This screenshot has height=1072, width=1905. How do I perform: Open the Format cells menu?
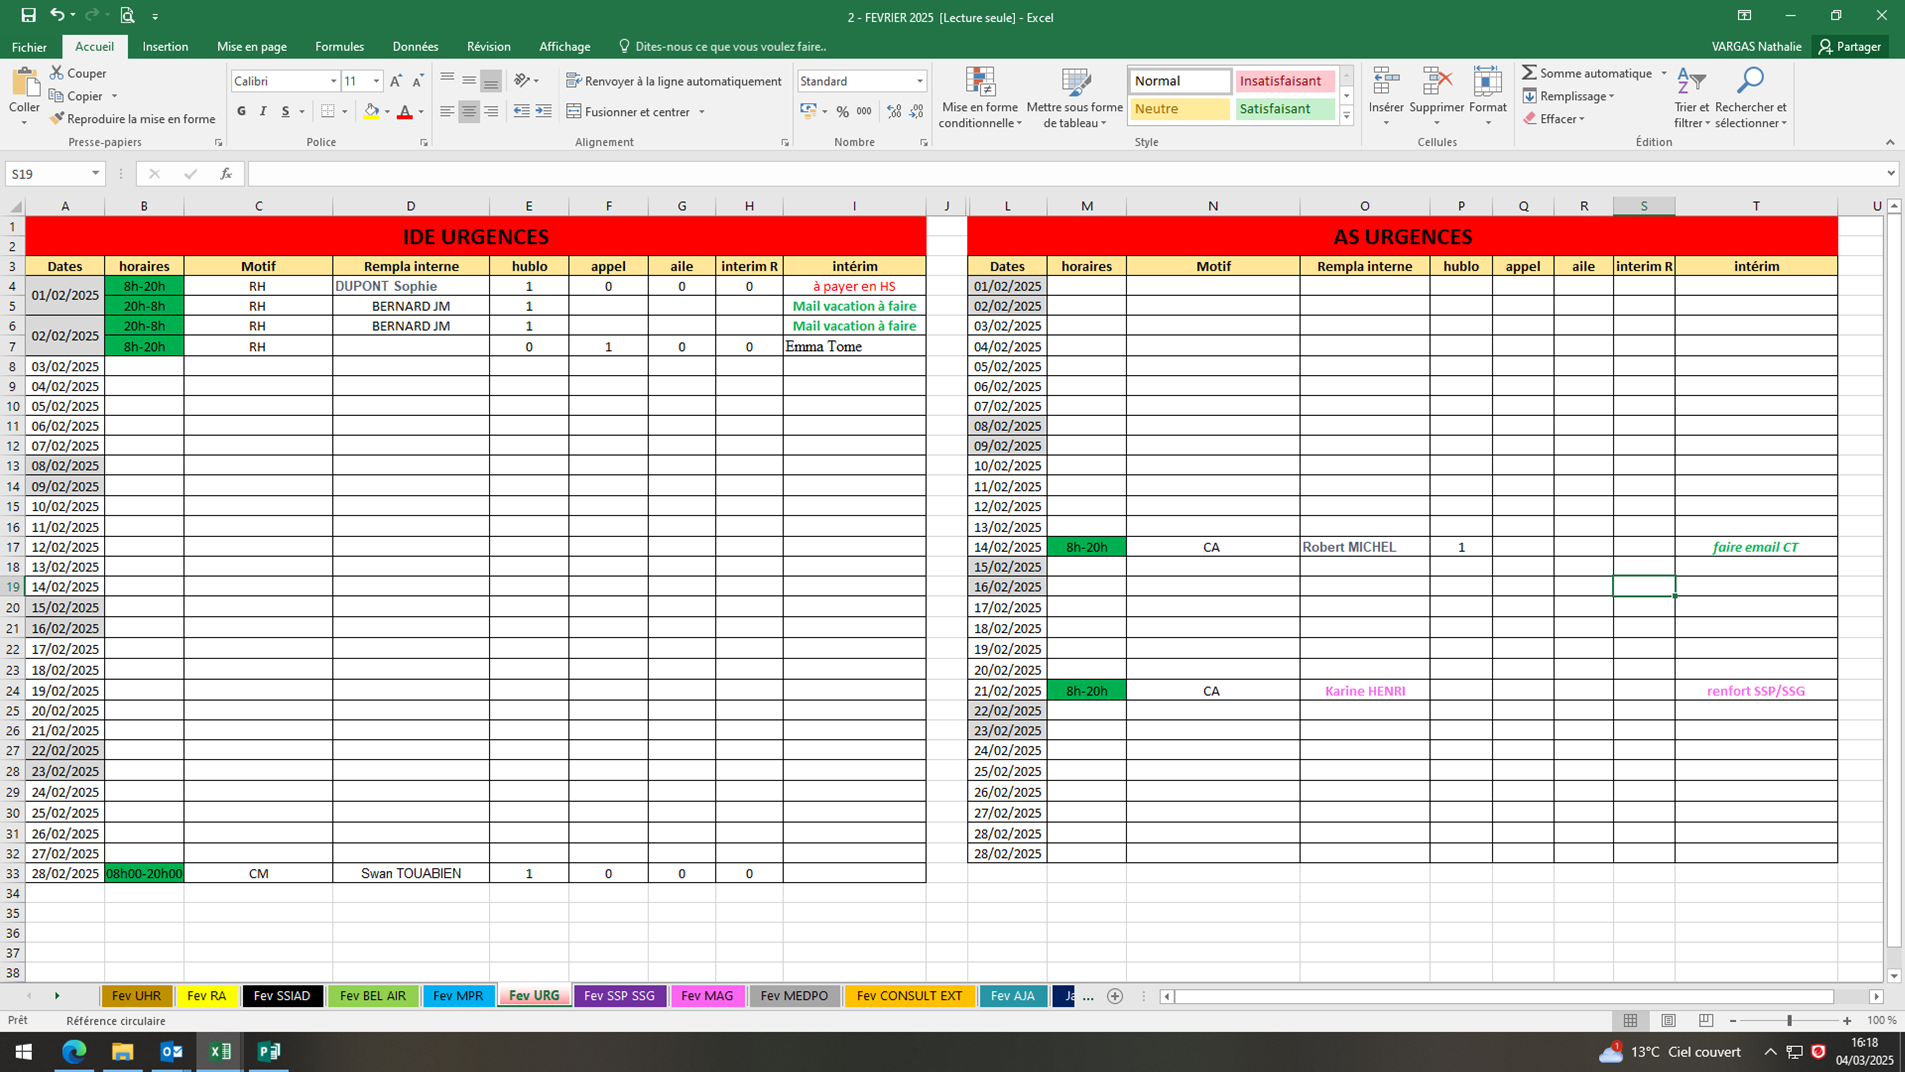click(1488, 97)
